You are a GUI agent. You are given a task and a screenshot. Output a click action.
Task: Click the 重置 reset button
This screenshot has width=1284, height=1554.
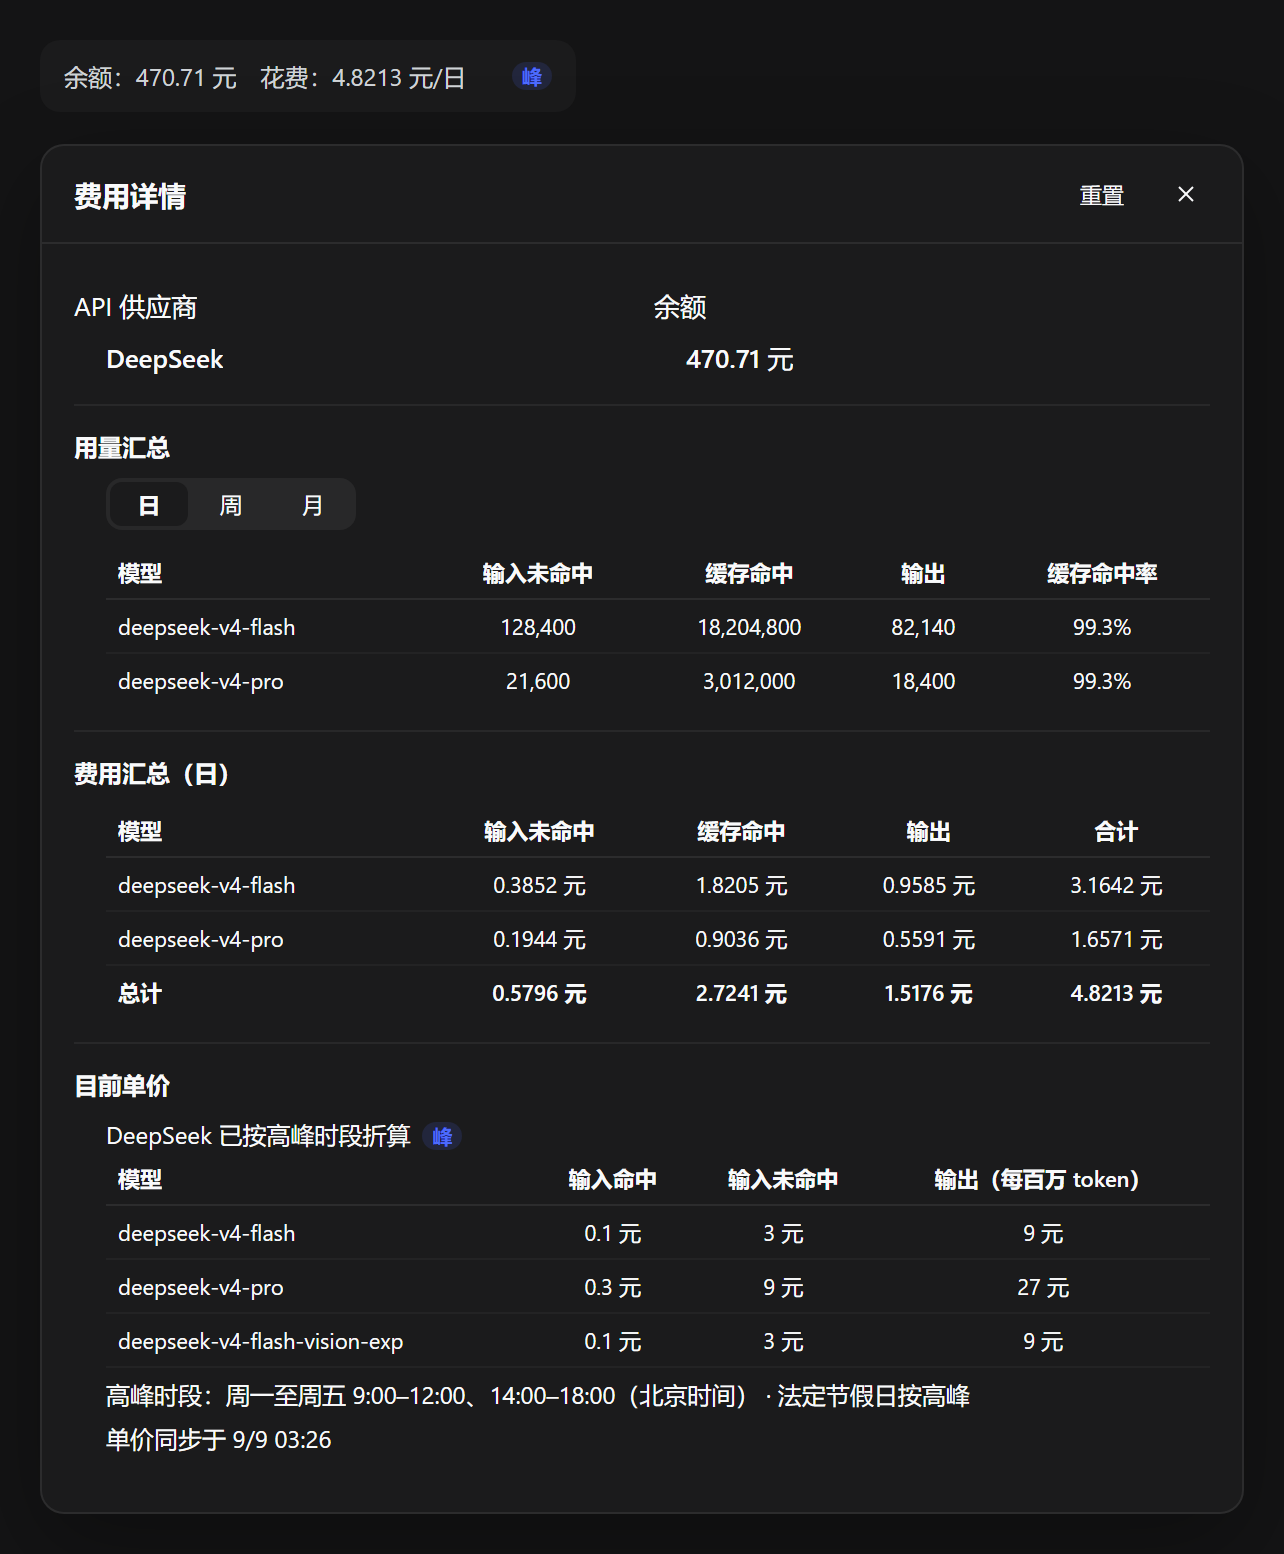[1102, 196]
